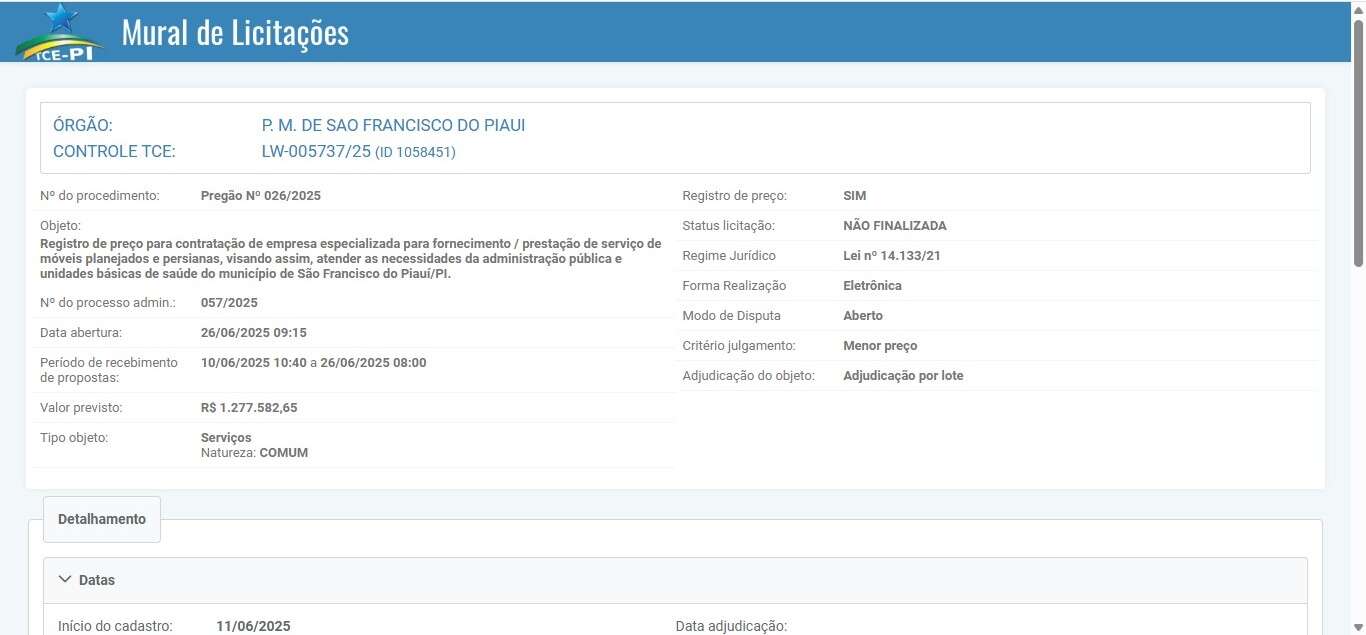Click the Objeto description paragraph
This screenshot has width=1366, height=635.
(350, 258)
